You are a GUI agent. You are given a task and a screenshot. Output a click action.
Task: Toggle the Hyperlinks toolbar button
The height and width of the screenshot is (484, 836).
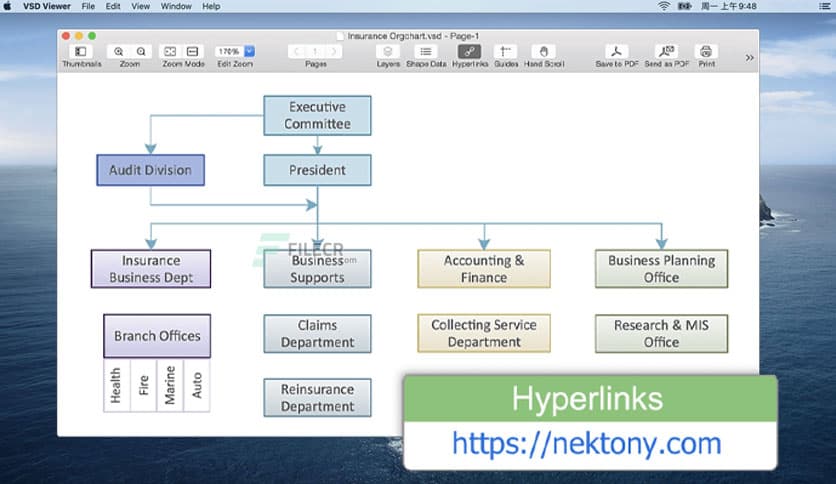(x=469, y=51)
